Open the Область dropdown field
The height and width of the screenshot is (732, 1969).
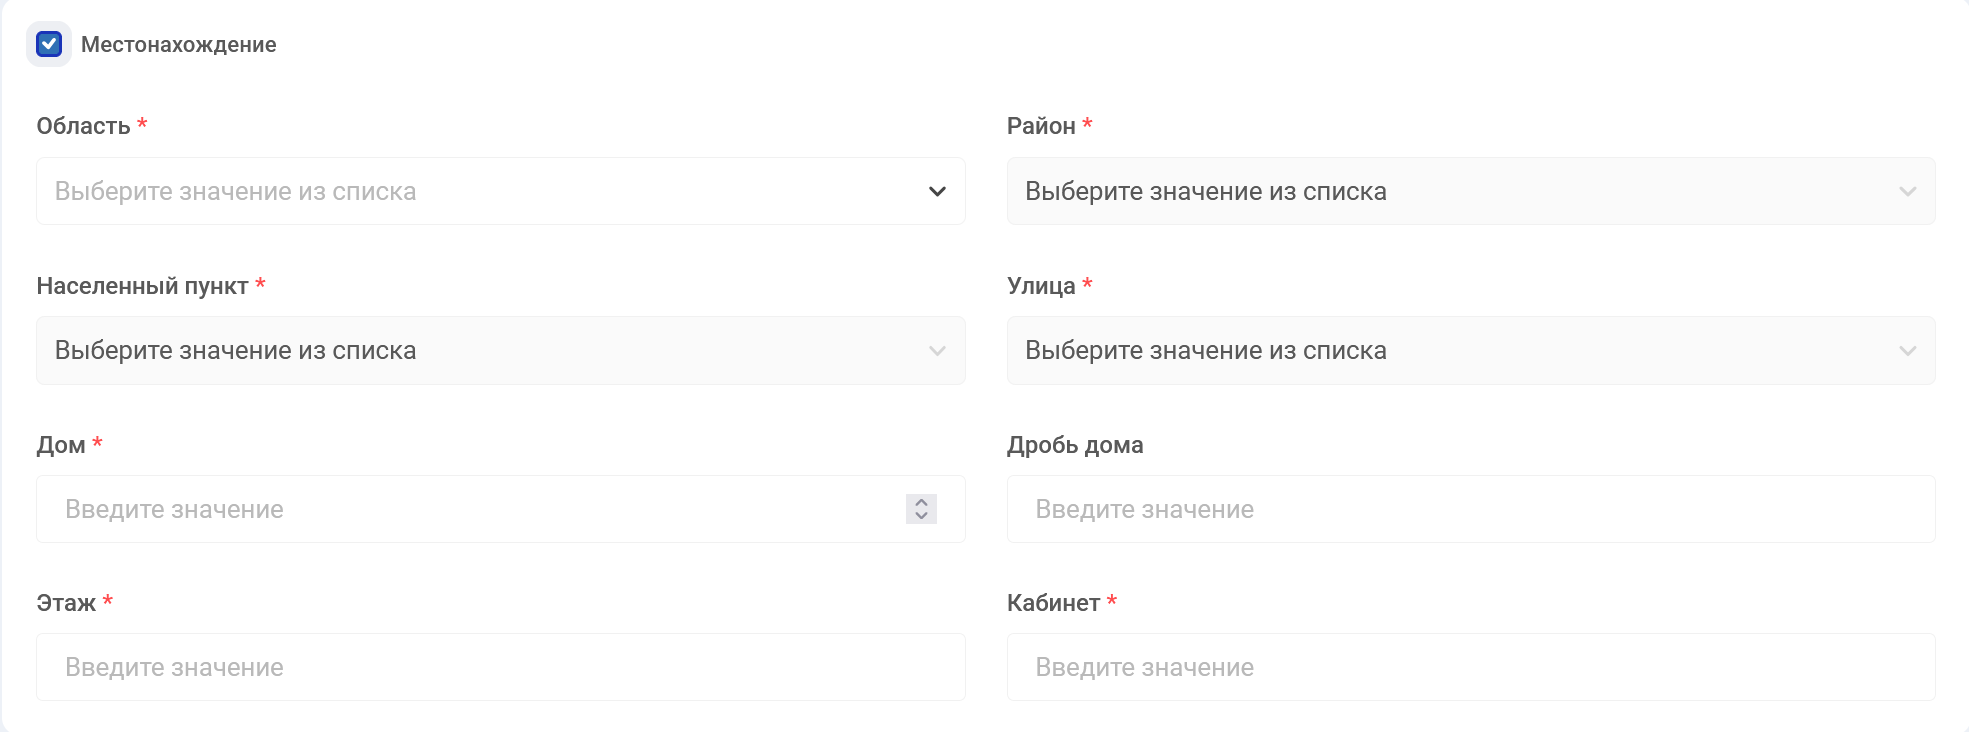click(480, 191)
